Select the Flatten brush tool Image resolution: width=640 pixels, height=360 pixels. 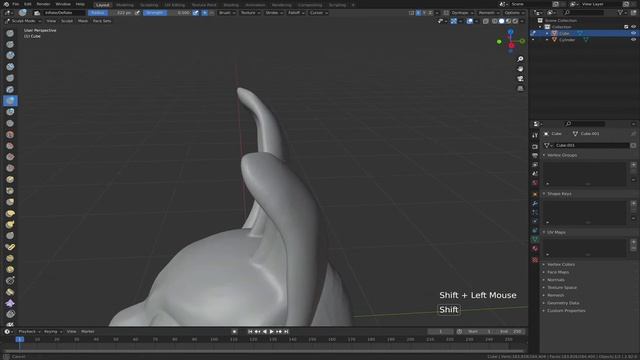coord(10,146)
